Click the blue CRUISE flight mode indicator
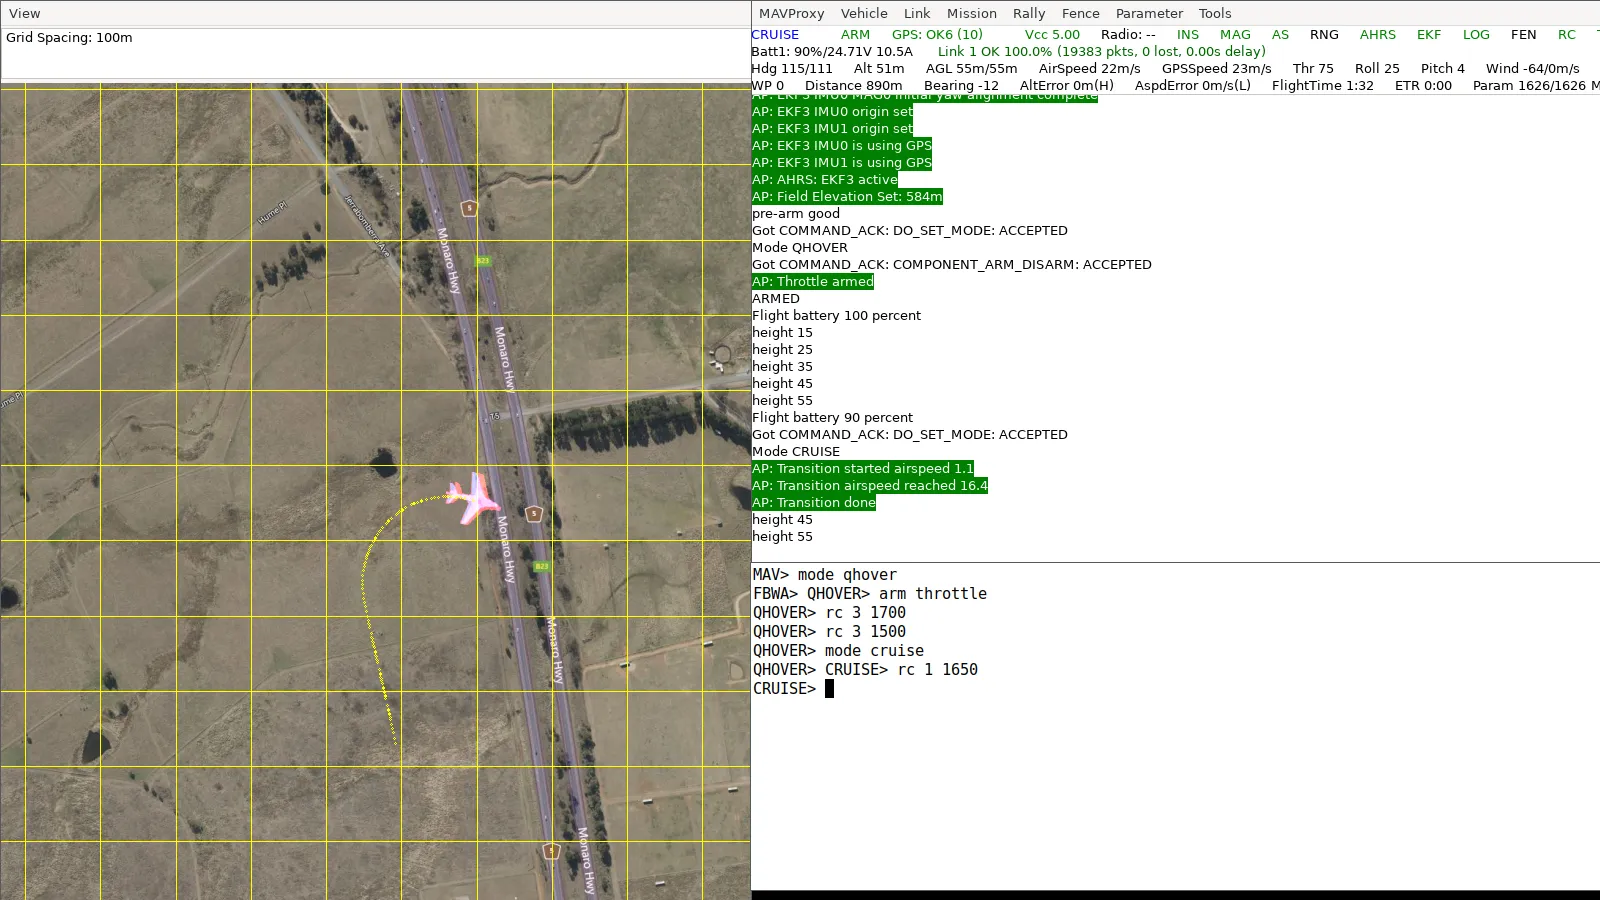 pyautogui.click(x=775, y=34)
